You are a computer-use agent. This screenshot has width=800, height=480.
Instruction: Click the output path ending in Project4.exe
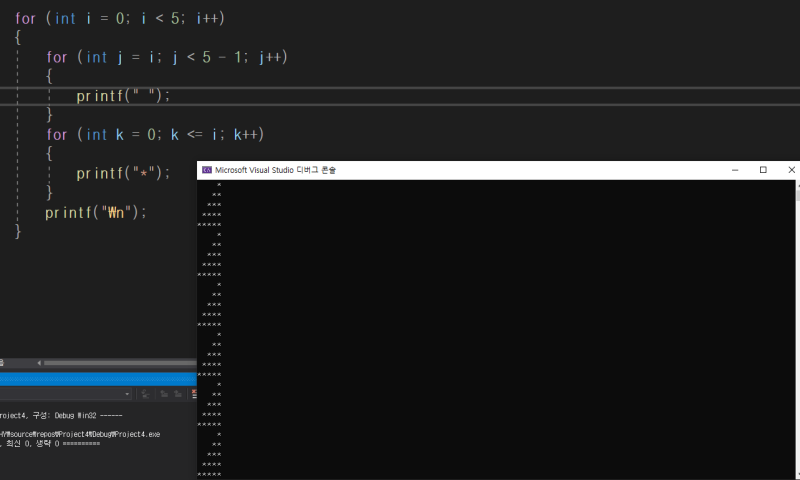click(x=80, y=434)
